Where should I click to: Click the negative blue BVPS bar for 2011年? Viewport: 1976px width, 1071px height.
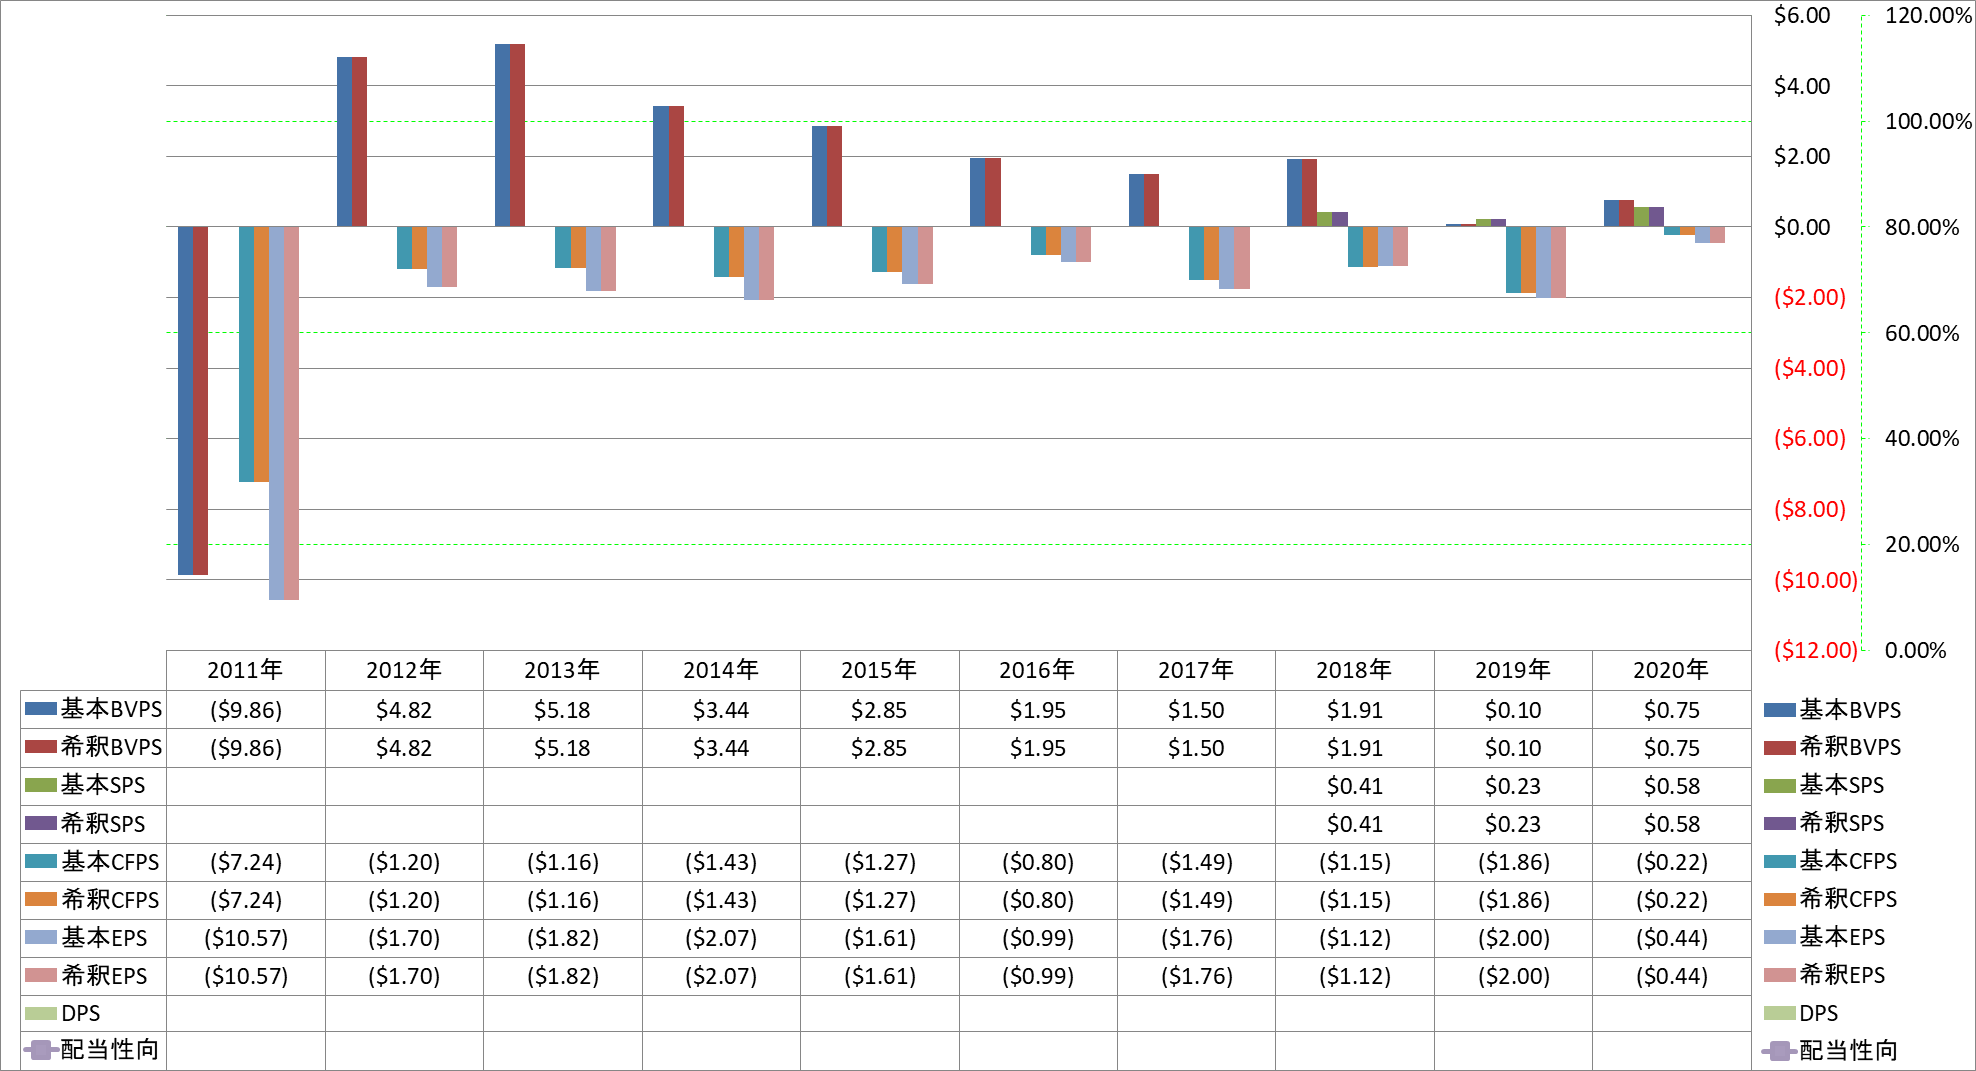point(185,400)
